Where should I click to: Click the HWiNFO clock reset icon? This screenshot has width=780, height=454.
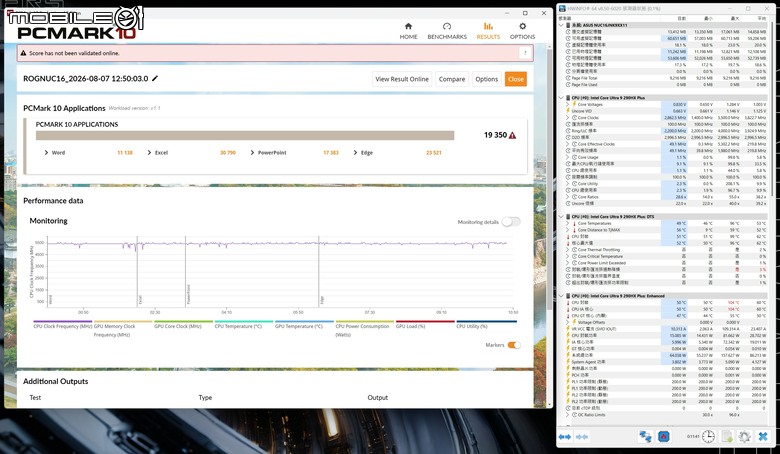pyautogui.click(x=708, y=437)
